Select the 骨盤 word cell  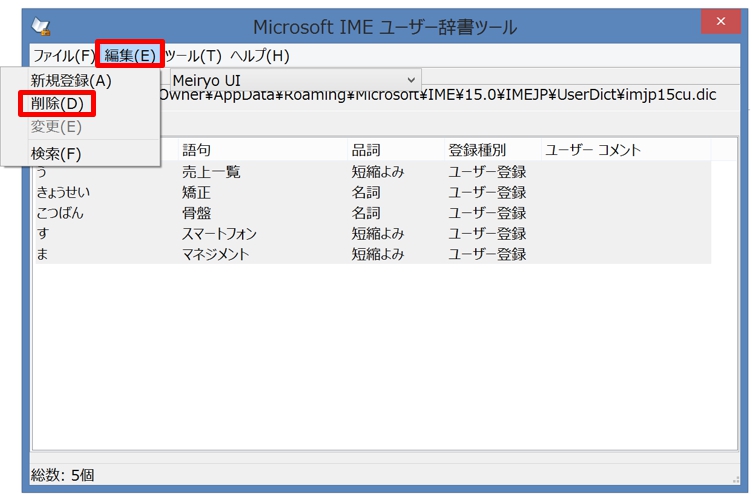197,213
